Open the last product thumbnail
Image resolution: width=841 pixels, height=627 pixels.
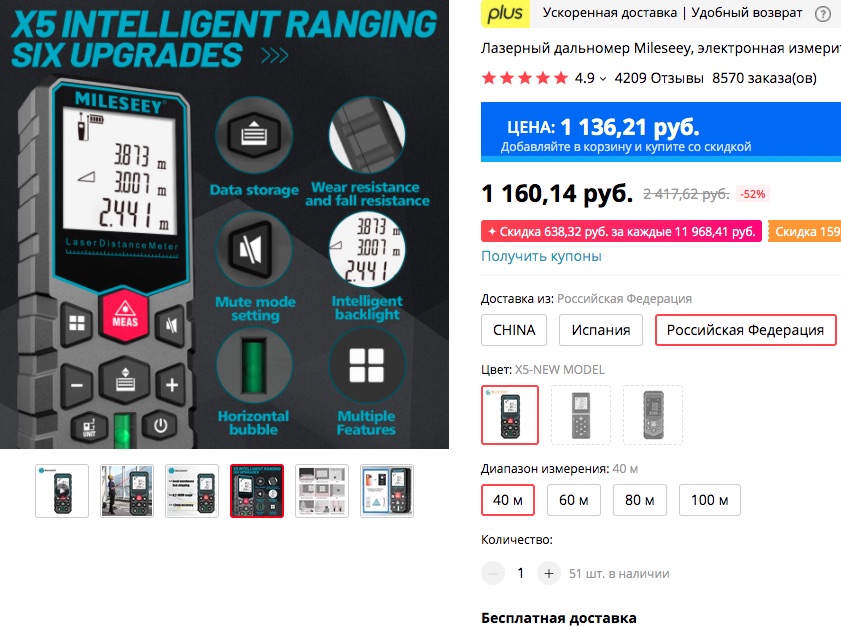(x=387, y=491)
